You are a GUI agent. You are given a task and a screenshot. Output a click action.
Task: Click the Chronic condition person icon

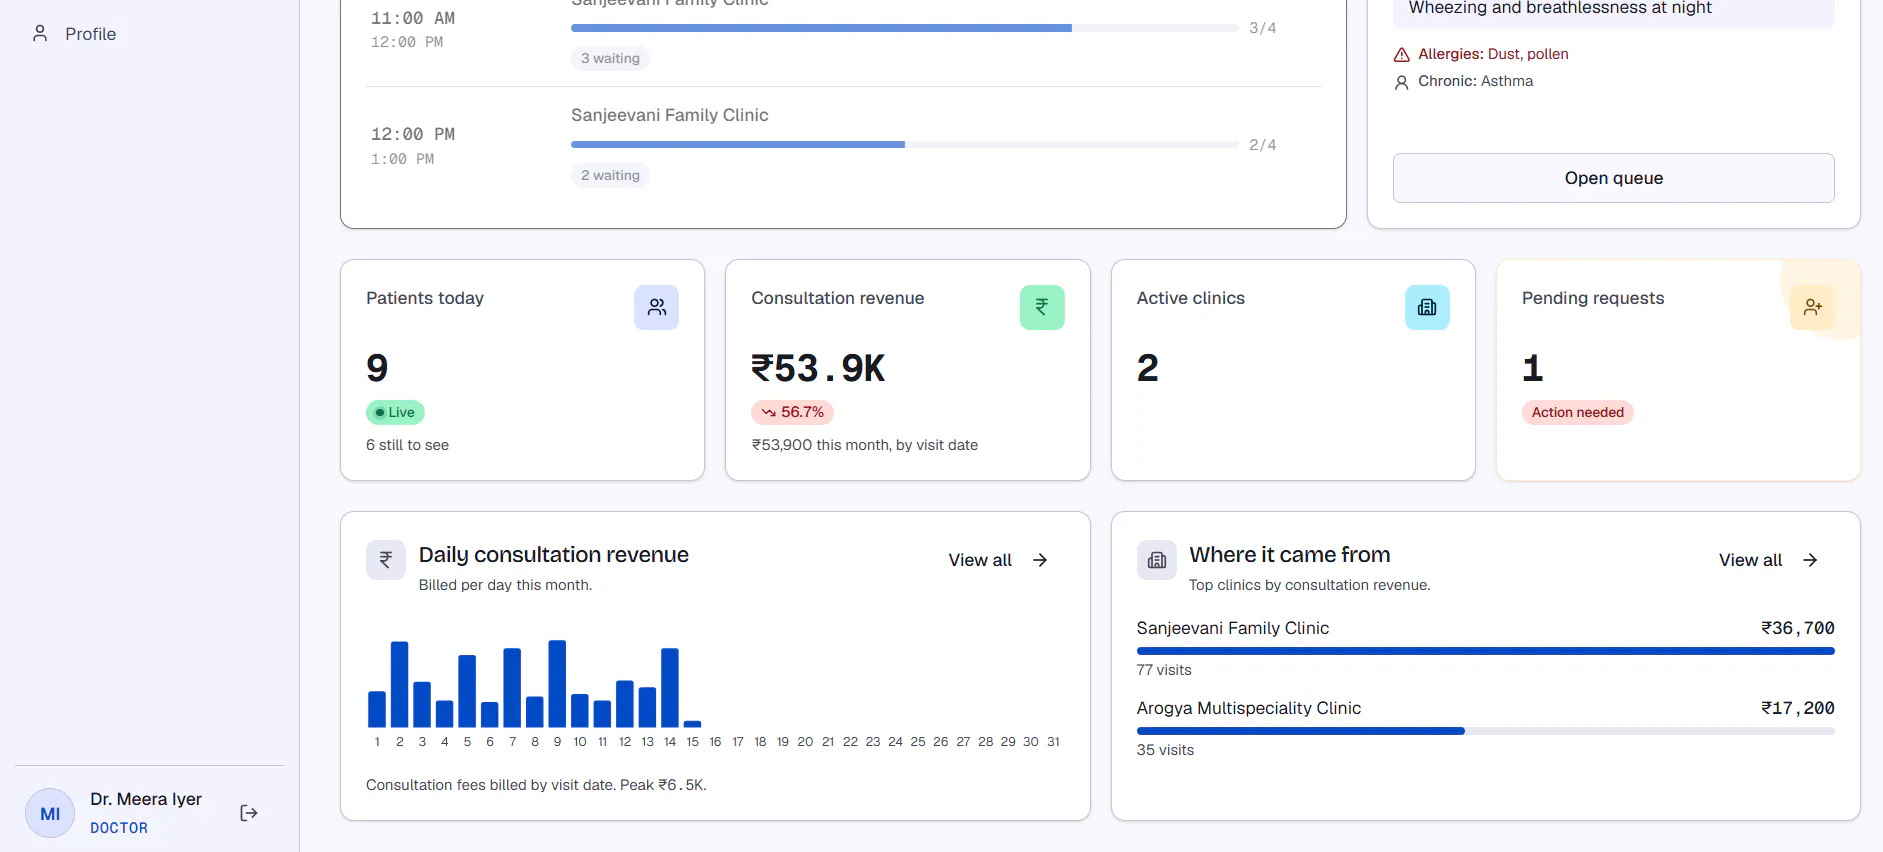point(1402,82)
